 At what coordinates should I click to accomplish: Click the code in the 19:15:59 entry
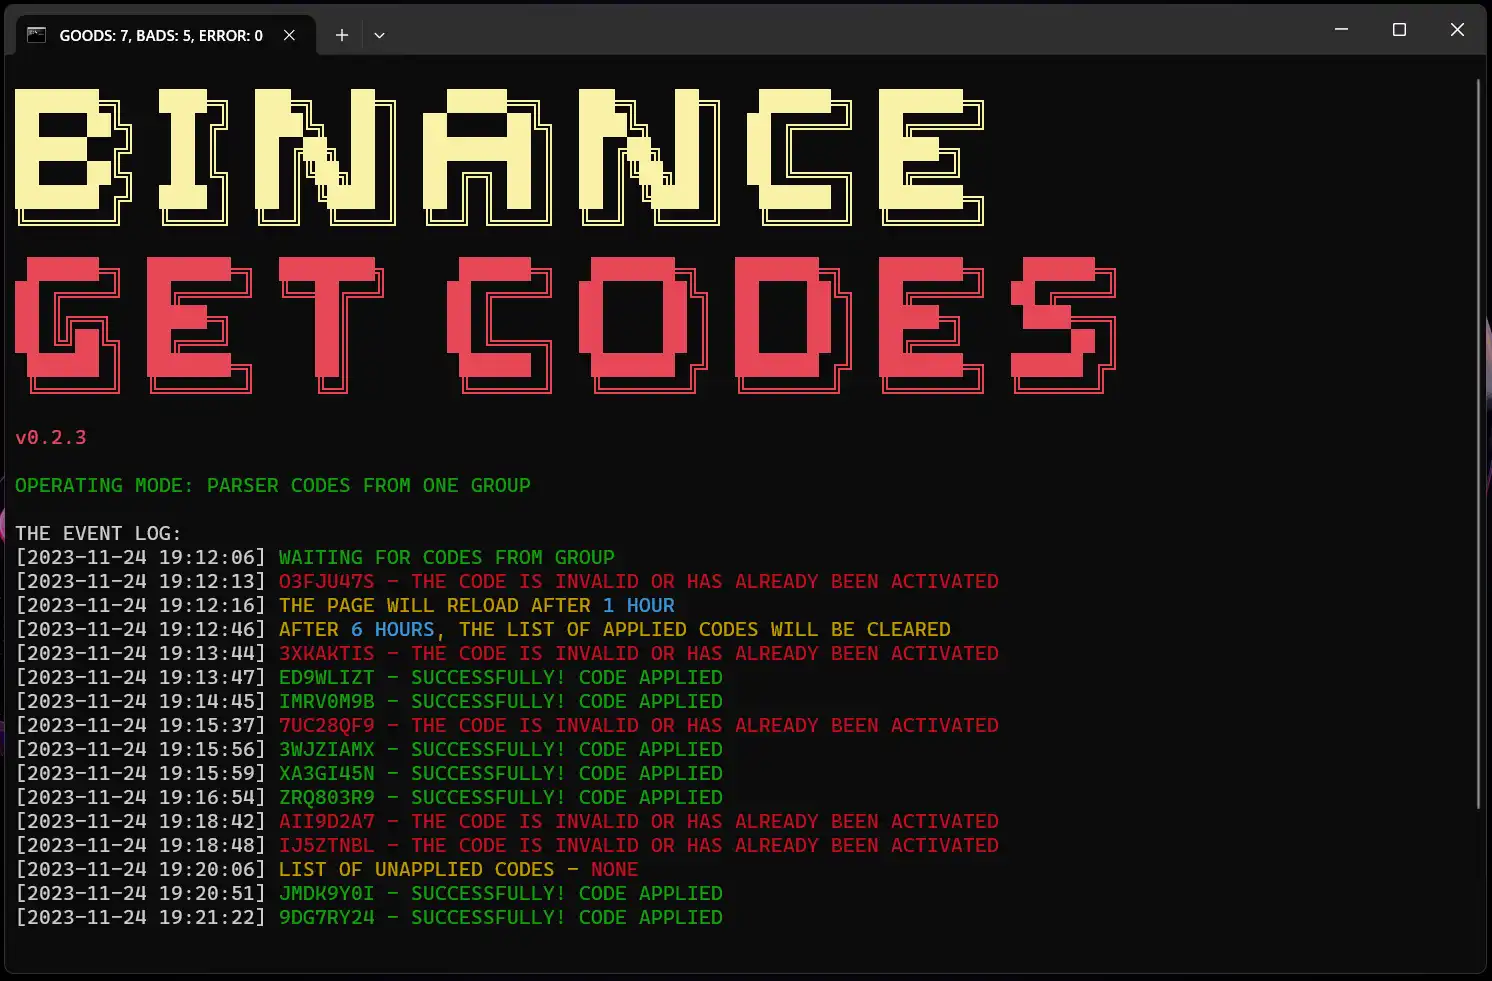[x=327, y=773]
